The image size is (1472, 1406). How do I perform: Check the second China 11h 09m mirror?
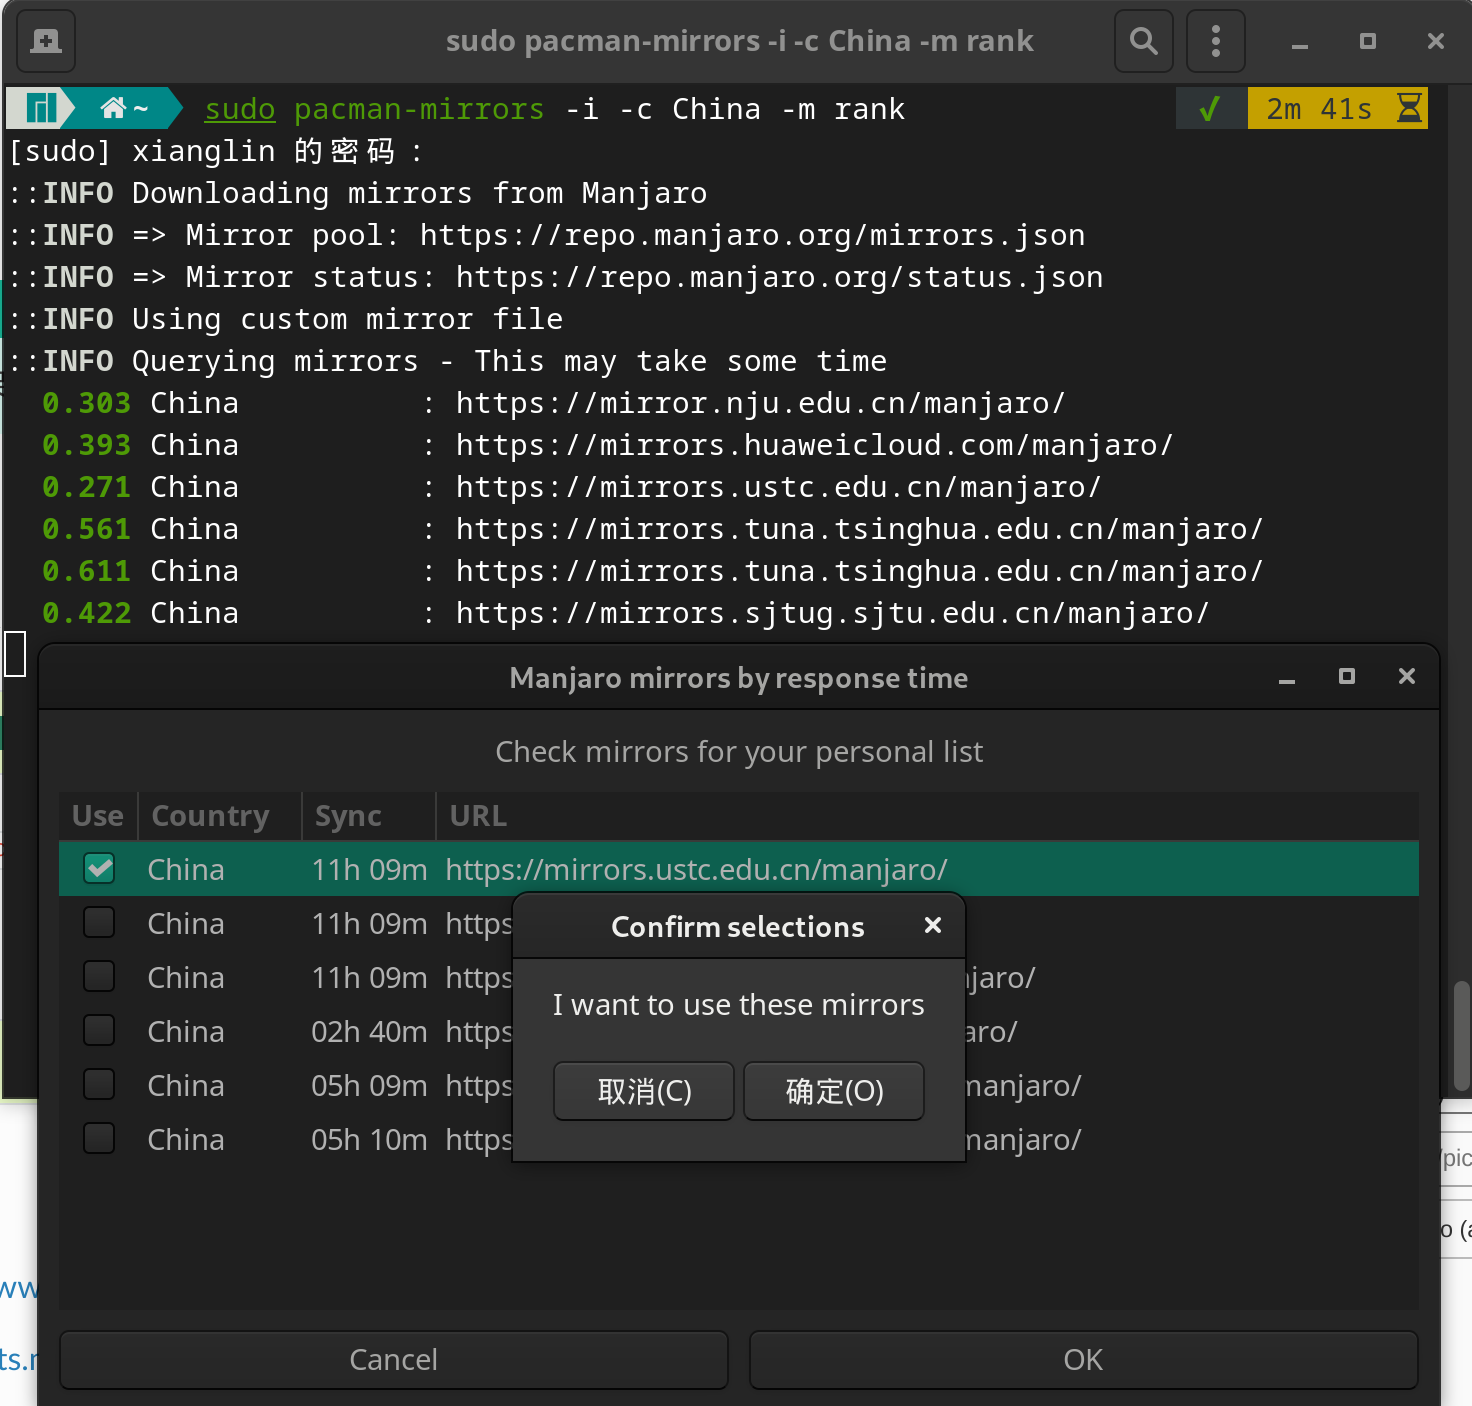click(99, 922)
